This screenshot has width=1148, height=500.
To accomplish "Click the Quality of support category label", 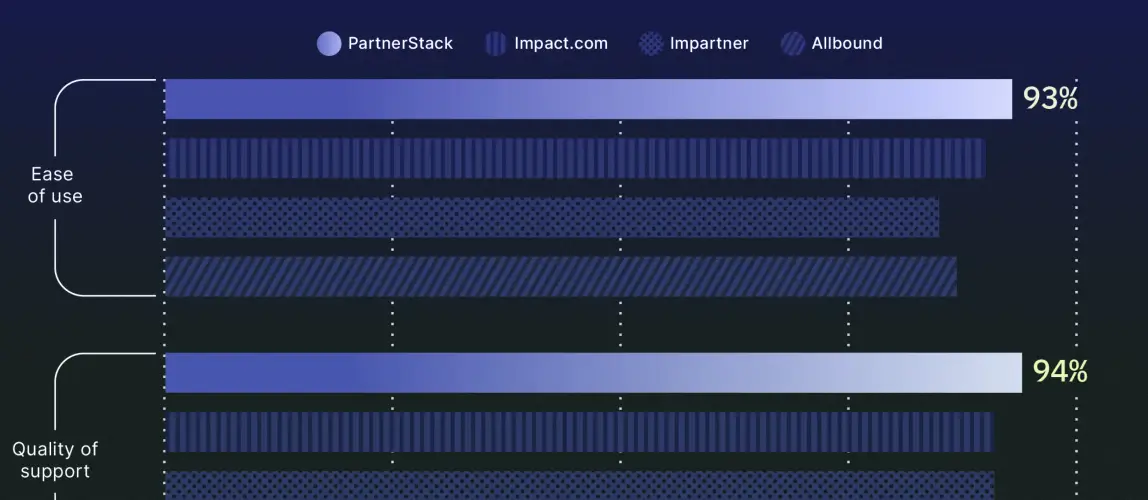I will click(55, 460).
